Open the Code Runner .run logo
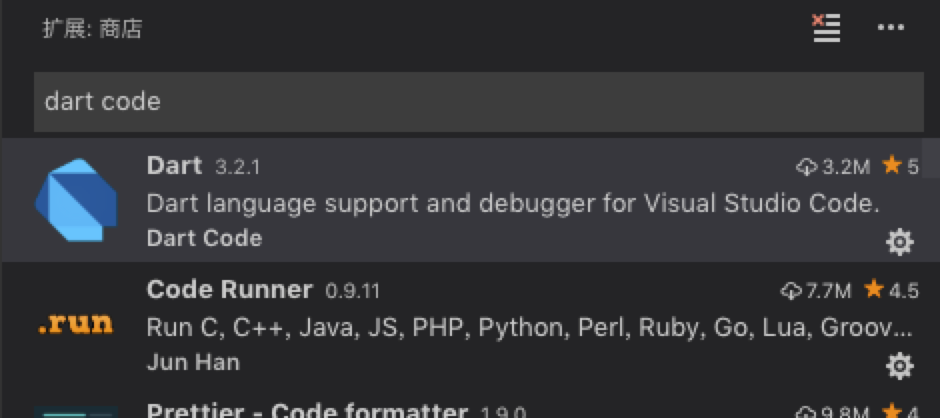Screen dimensions: 940x418 [x=75, y=324]
